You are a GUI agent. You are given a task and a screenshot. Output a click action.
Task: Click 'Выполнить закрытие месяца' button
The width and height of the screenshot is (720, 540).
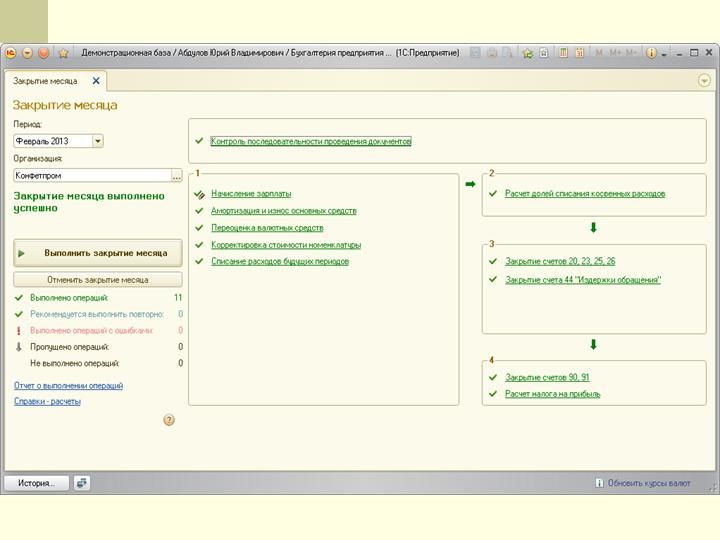point(98,253)
